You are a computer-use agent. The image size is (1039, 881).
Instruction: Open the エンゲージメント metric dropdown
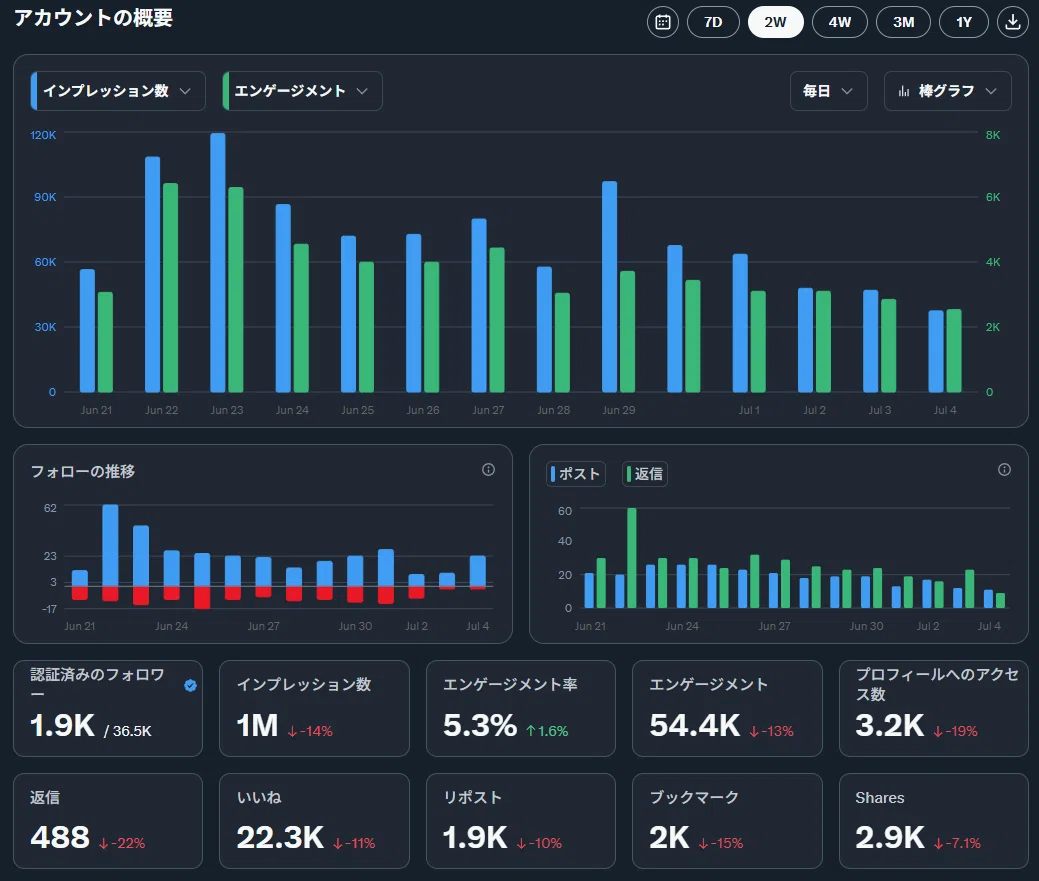[303, 91]
